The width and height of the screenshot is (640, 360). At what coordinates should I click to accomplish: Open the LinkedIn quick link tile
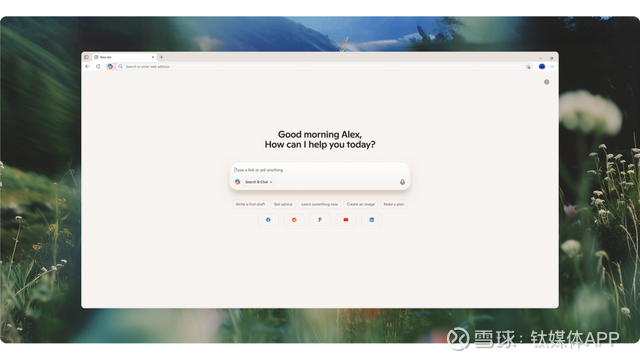coord(371,220)
